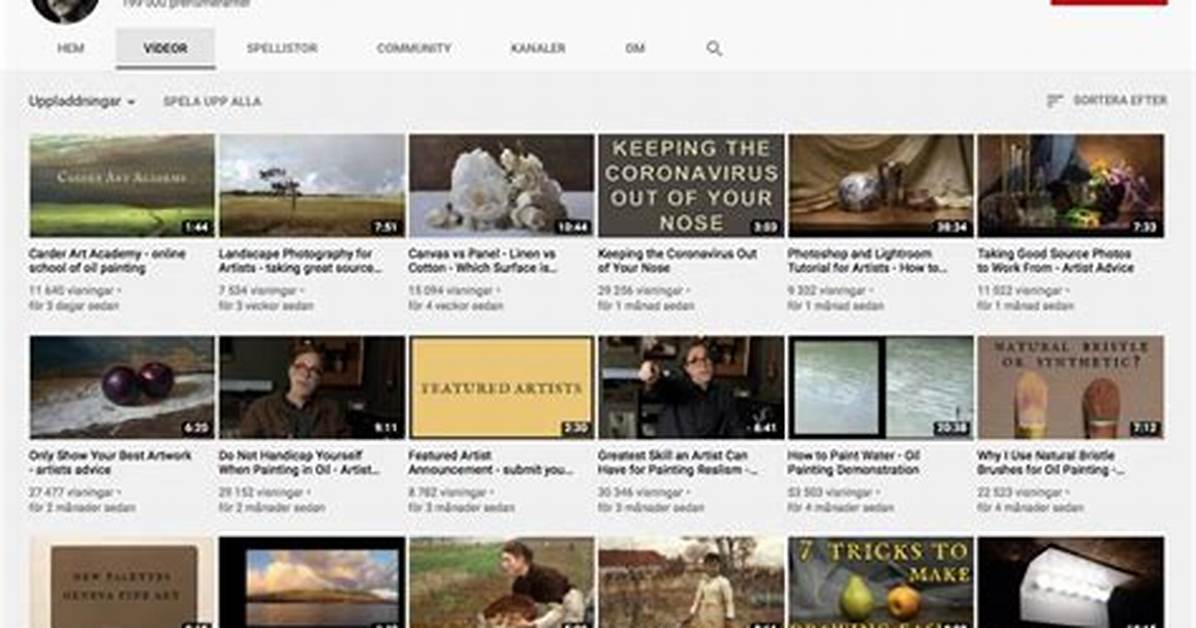The image size is (1196, 628).
Task: Click title 'Landscape Photography for Artists'
Action: pyautogui.click(x=301, y=261)
